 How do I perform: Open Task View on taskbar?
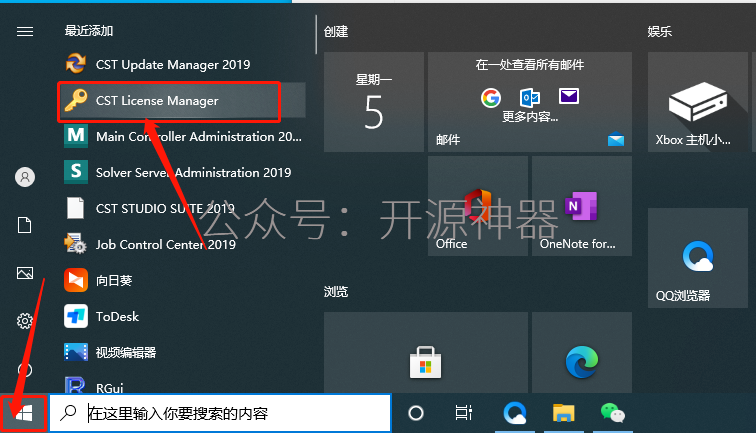pyautogui.click(x=464, y=413)
